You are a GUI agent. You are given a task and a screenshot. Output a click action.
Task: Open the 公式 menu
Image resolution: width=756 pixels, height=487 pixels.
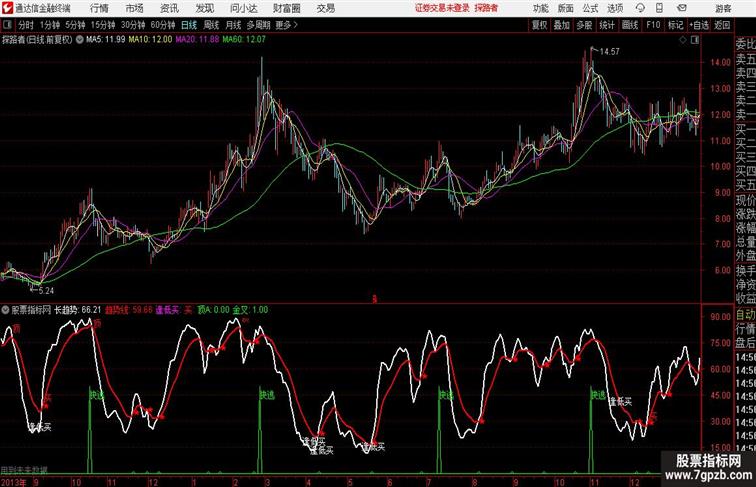(590, 8)
